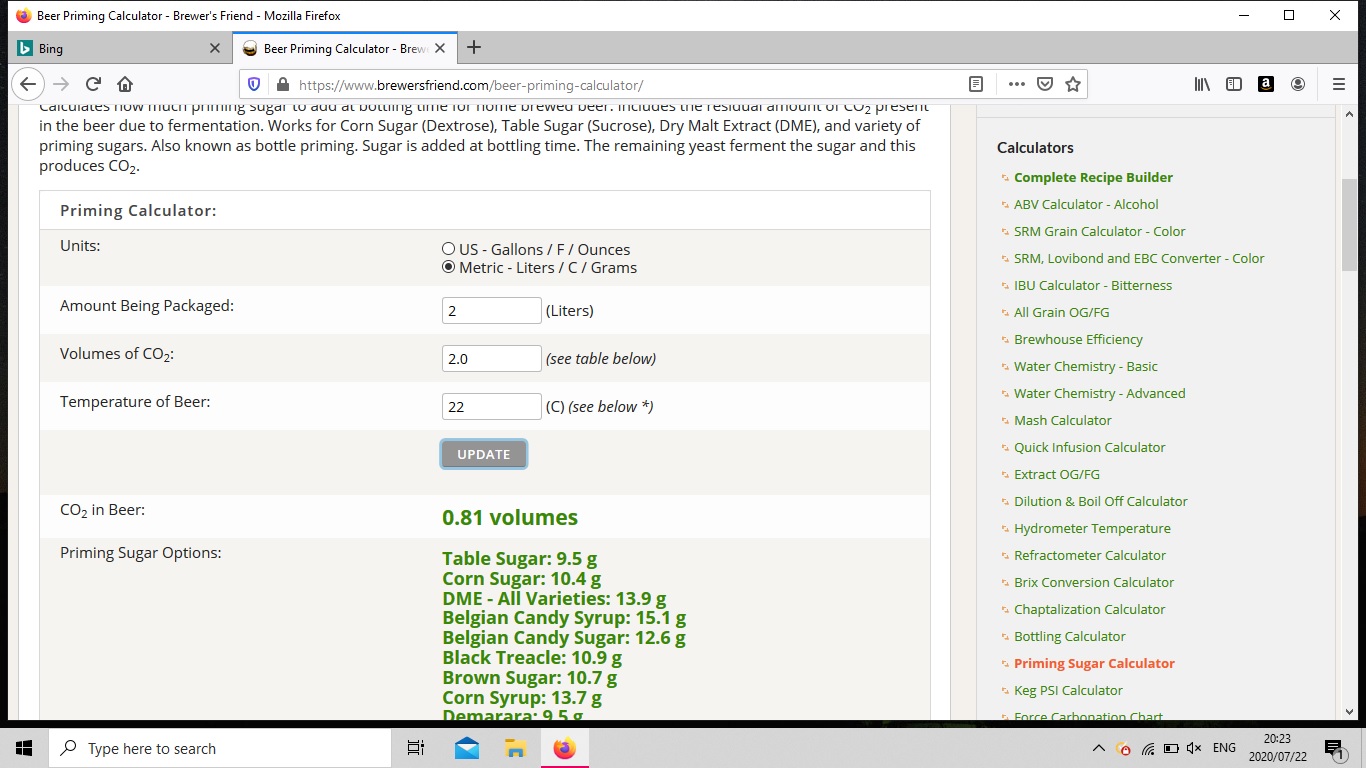Bookmark this page with the star
This screenshot has height=768, width=1366.
point(1073,85)
